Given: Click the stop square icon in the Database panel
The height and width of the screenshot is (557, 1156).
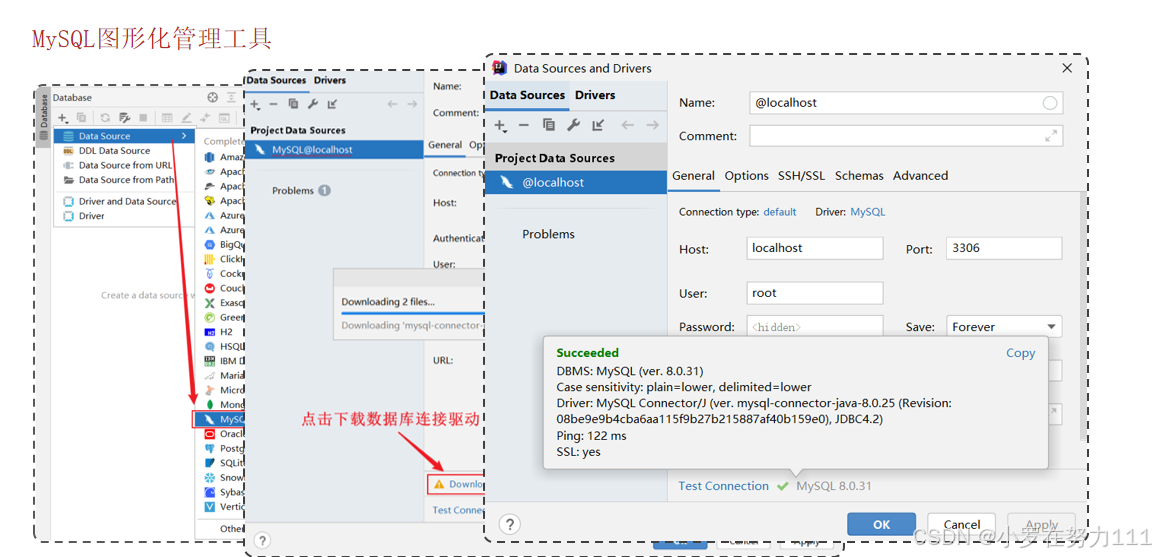Looking at the screenshot, I should pos(143,117).
